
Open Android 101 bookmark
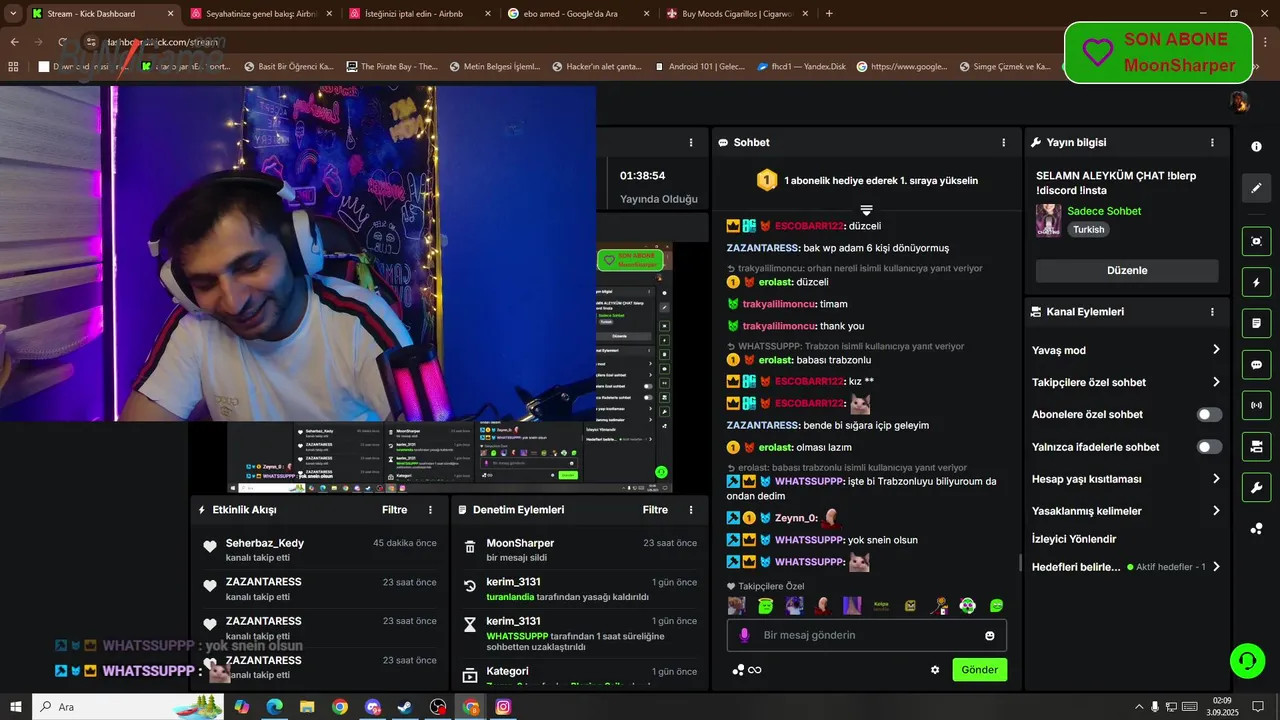point(700,67)
